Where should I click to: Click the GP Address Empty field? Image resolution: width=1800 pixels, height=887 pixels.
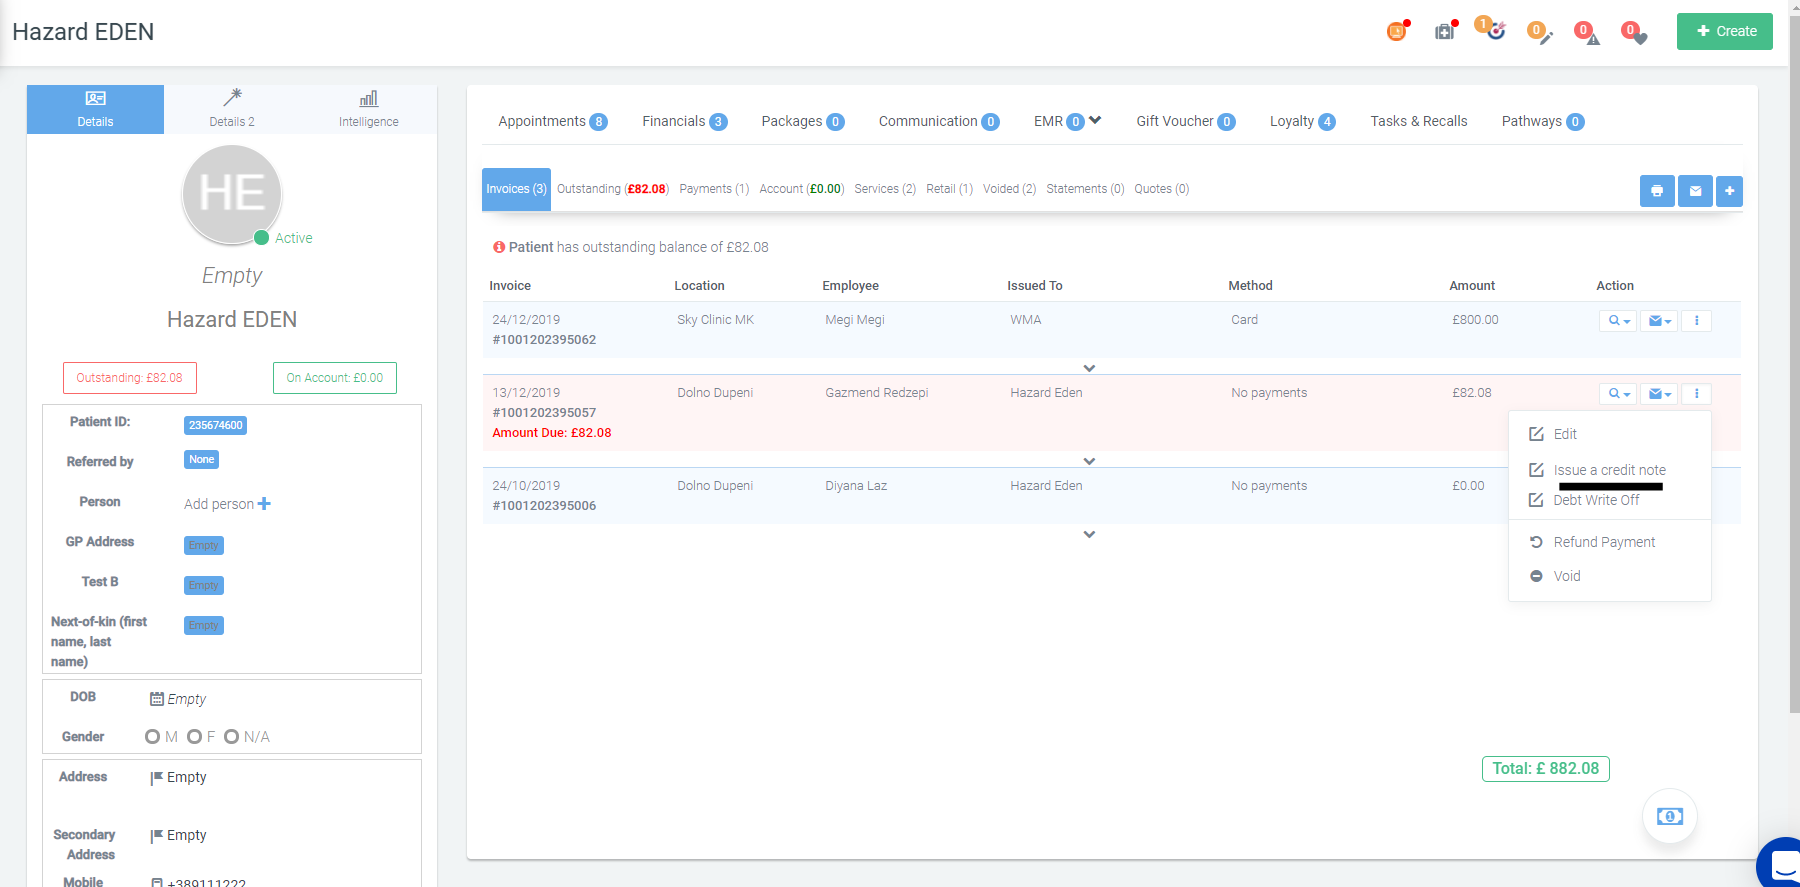204,545
